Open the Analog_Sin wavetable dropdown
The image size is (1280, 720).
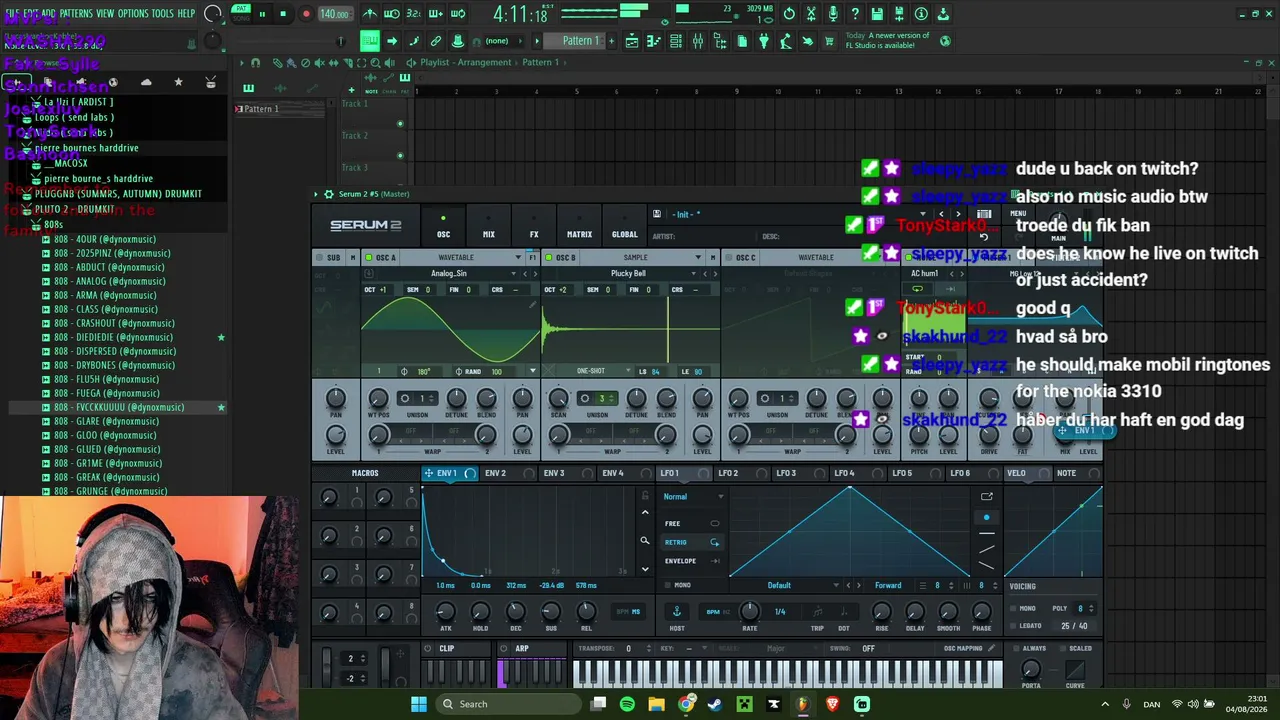[449, 273]
